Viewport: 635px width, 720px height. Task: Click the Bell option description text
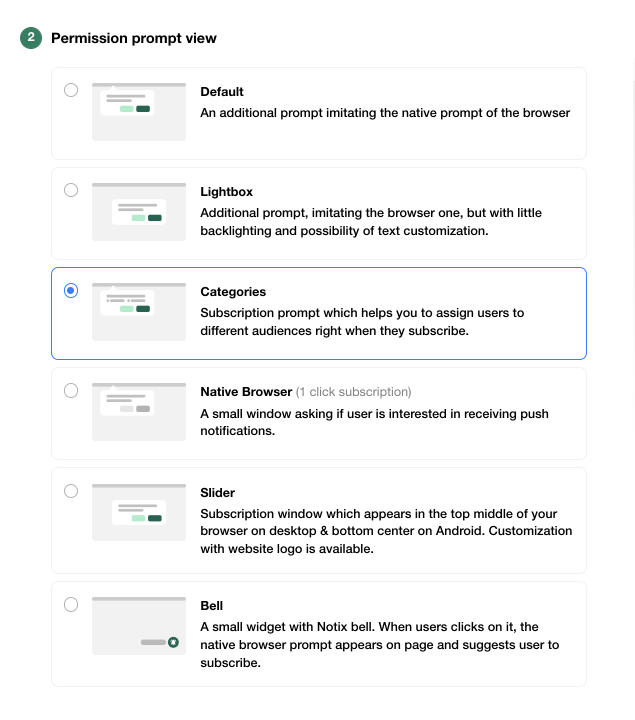(x=380, y=645)
